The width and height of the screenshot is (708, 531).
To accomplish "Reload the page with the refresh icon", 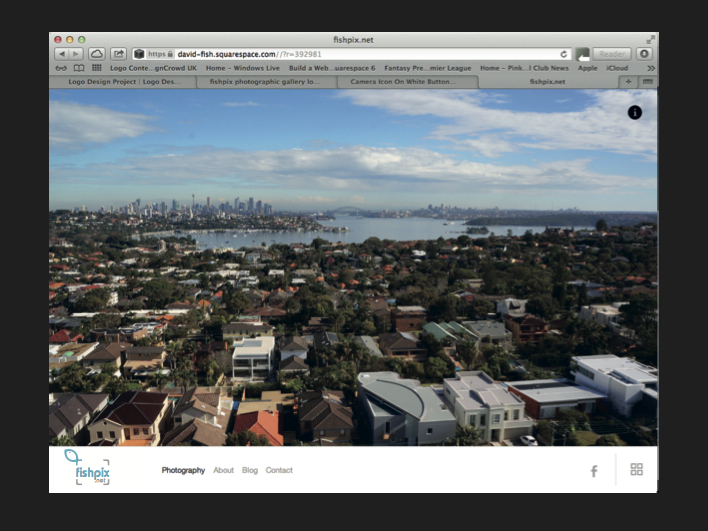I will pos(564,54).
